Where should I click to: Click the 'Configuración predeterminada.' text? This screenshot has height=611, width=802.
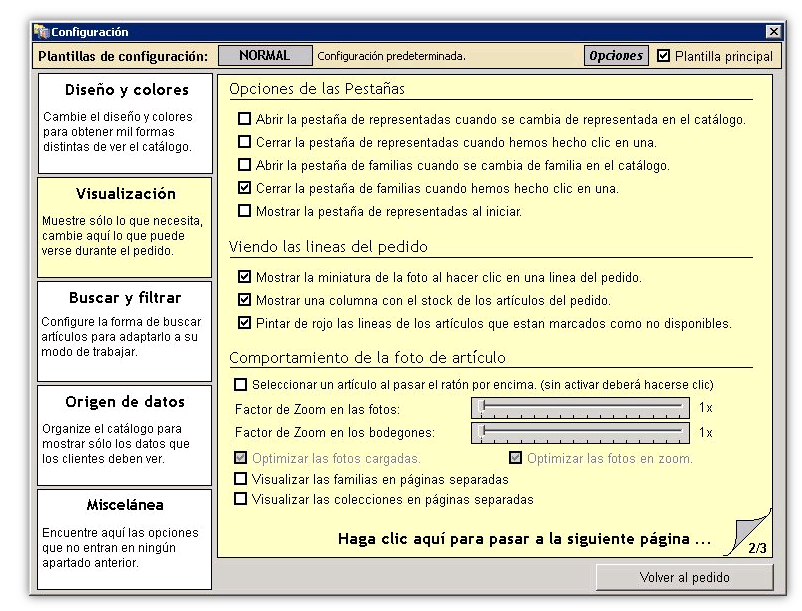[x=391, y=56]
